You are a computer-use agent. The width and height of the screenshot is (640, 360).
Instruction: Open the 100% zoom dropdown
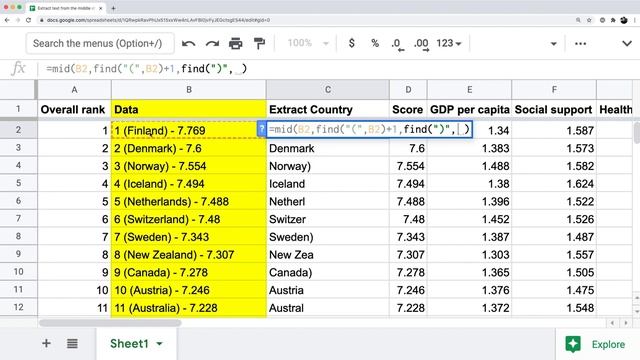[x=308, y=43]
